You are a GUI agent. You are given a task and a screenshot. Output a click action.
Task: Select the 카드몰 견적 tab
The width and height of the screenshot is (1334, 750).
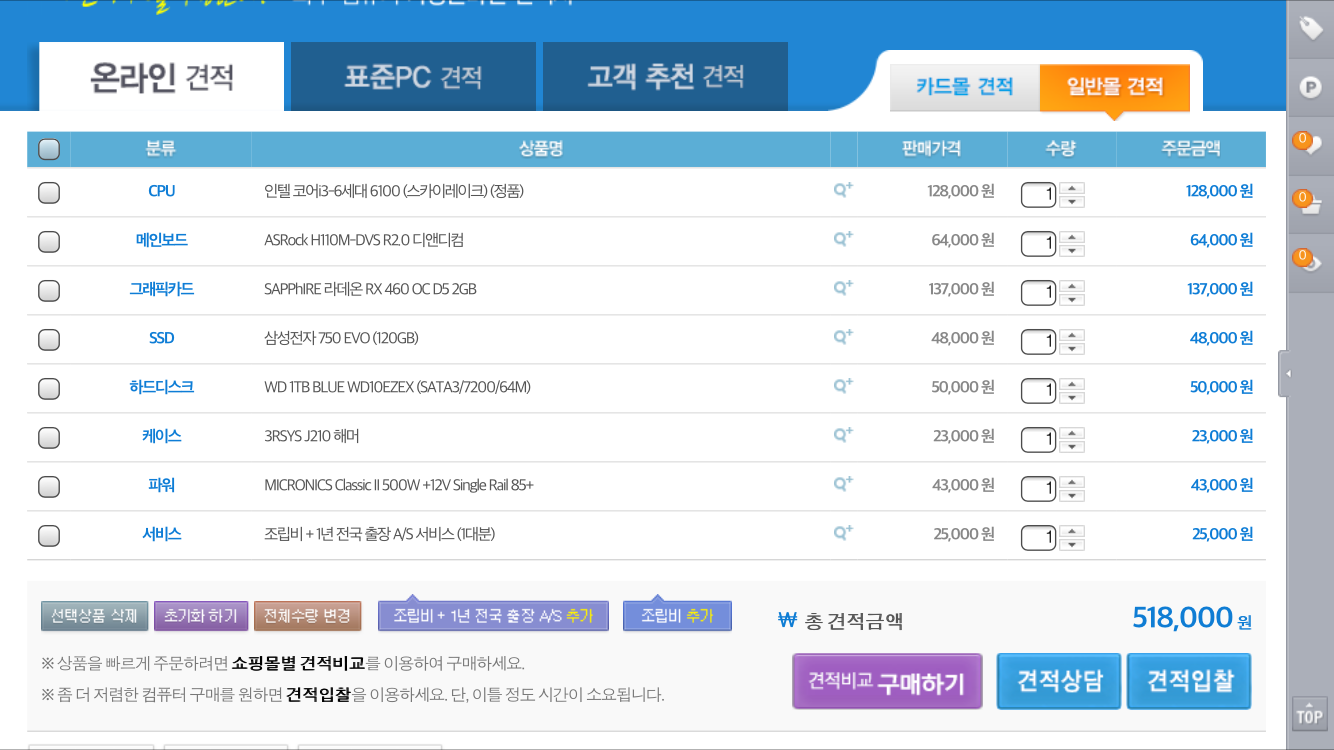[x=964, y=87]
